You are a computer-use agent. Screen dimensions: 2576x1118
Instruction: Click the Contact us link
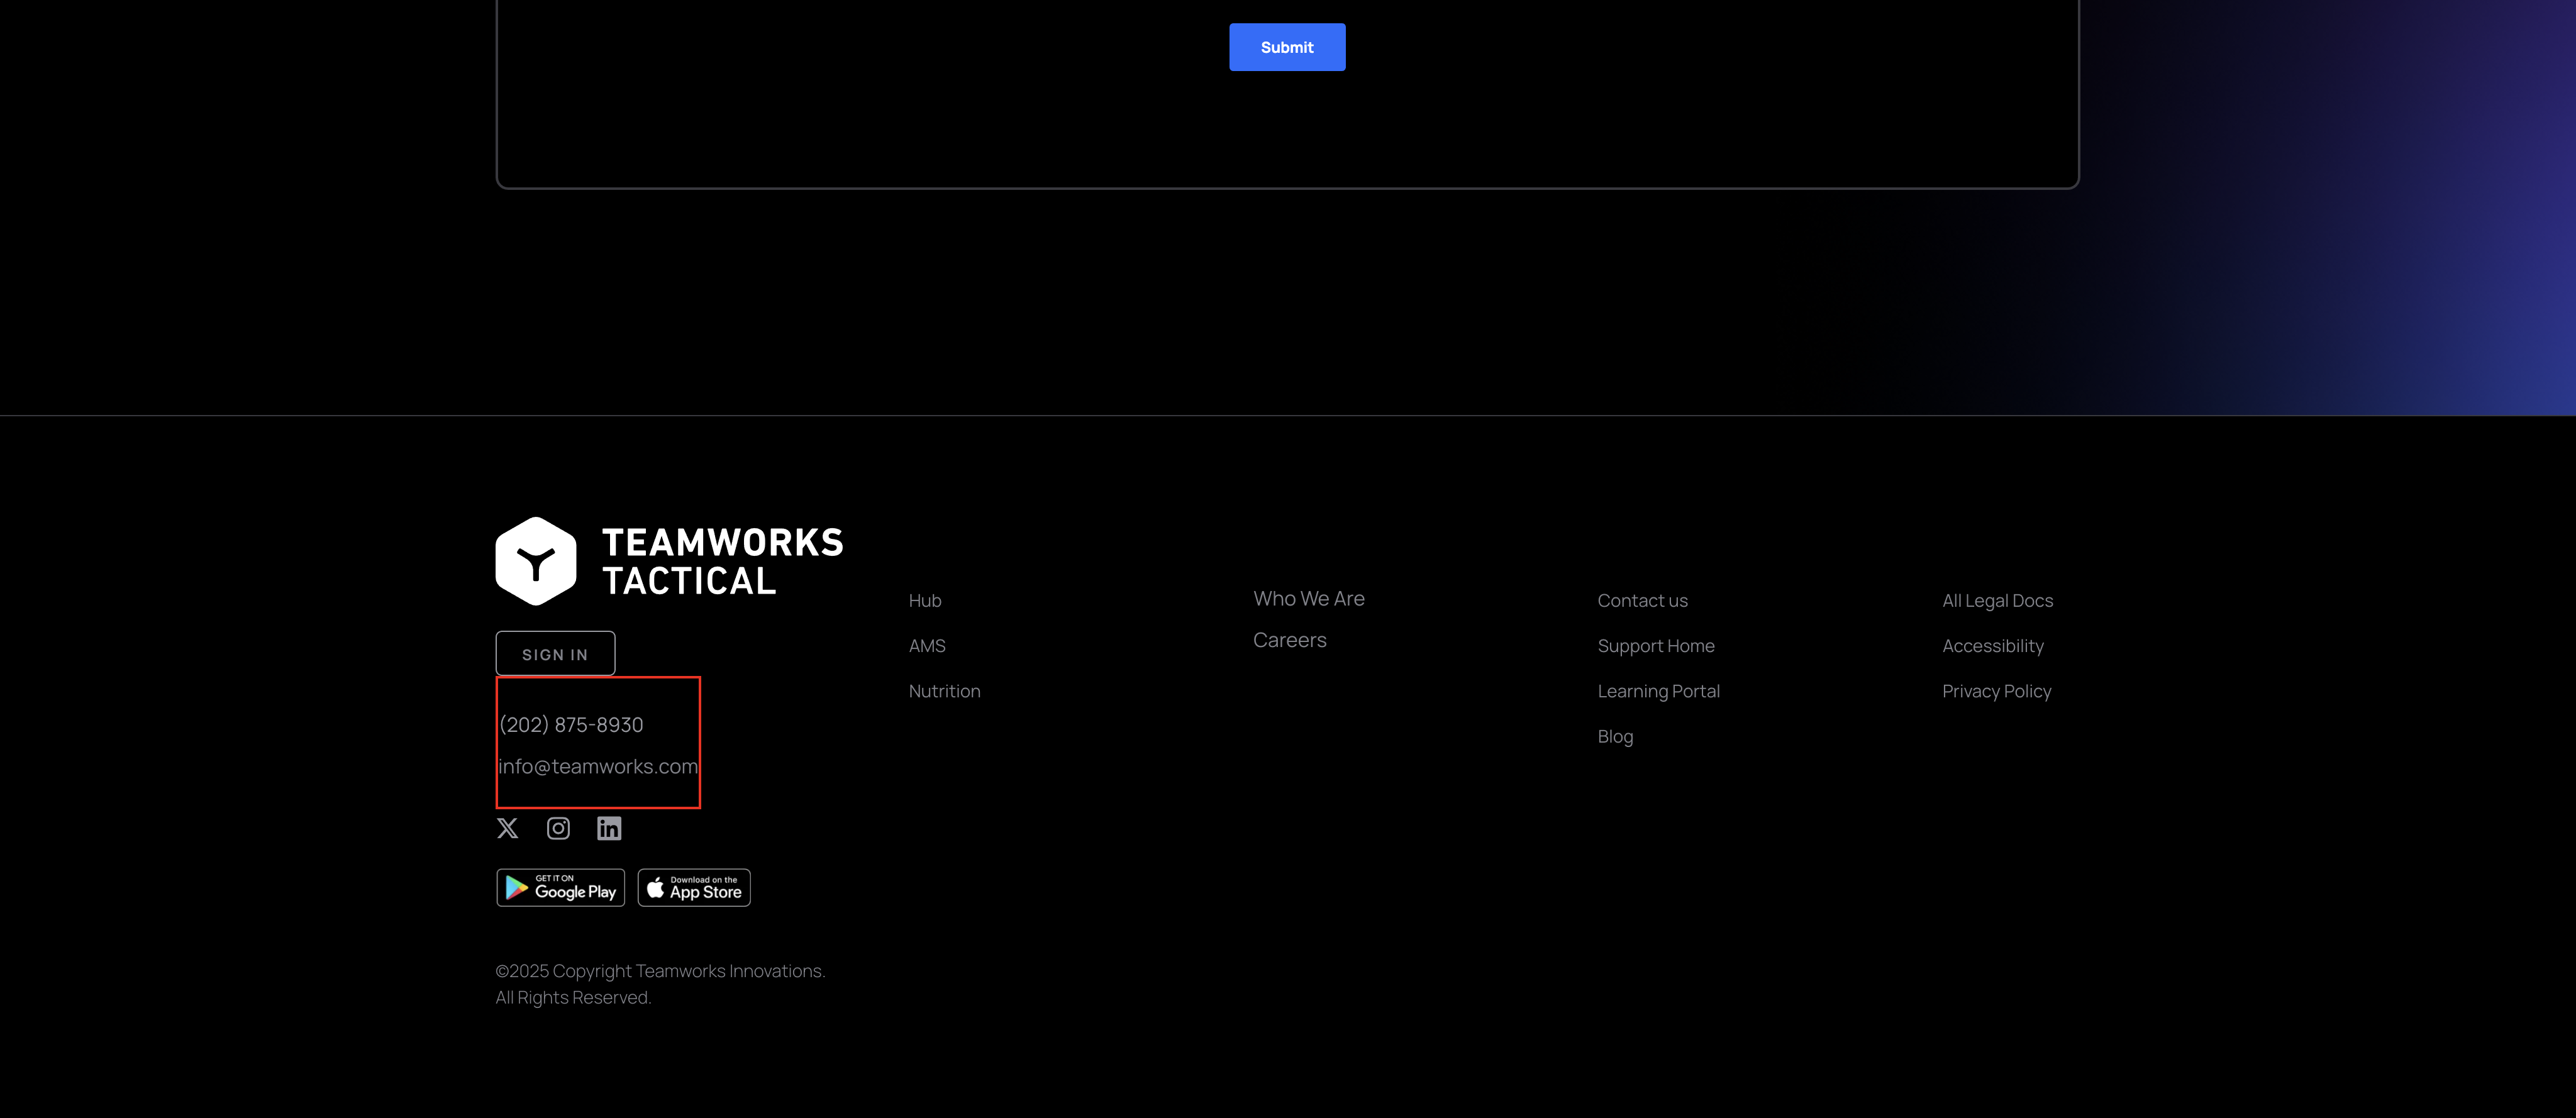pyautogui.click(x=1642, y=601)
